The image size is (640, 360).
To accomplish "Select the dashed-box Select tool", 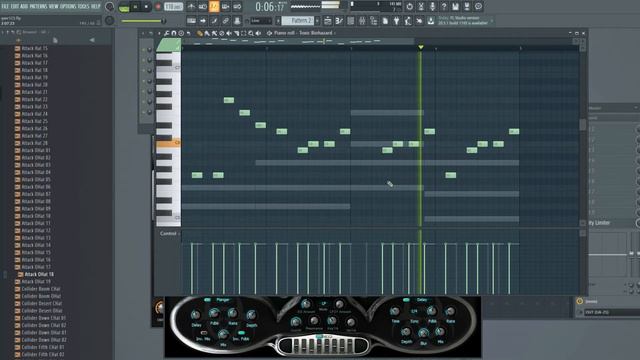I will (244, 33).
